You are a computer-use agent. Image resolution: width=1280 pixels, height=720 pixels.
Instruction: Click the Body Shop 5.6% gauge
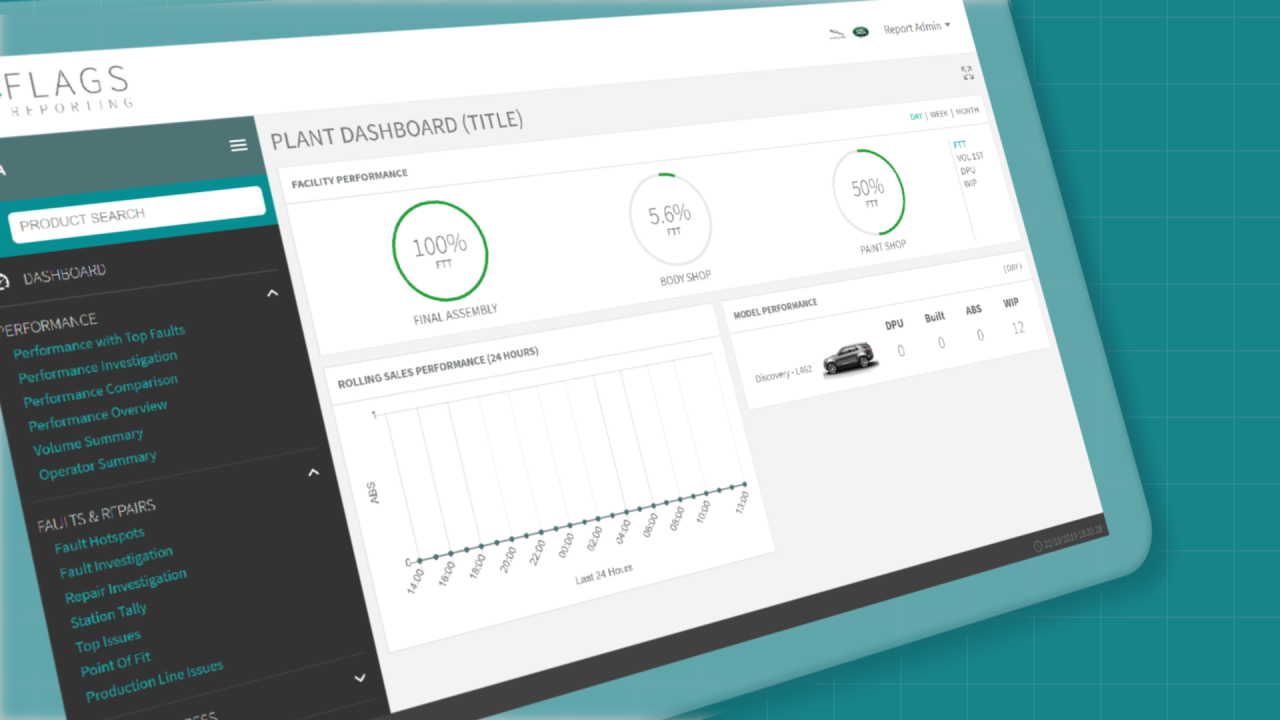(x=671, y=219)
